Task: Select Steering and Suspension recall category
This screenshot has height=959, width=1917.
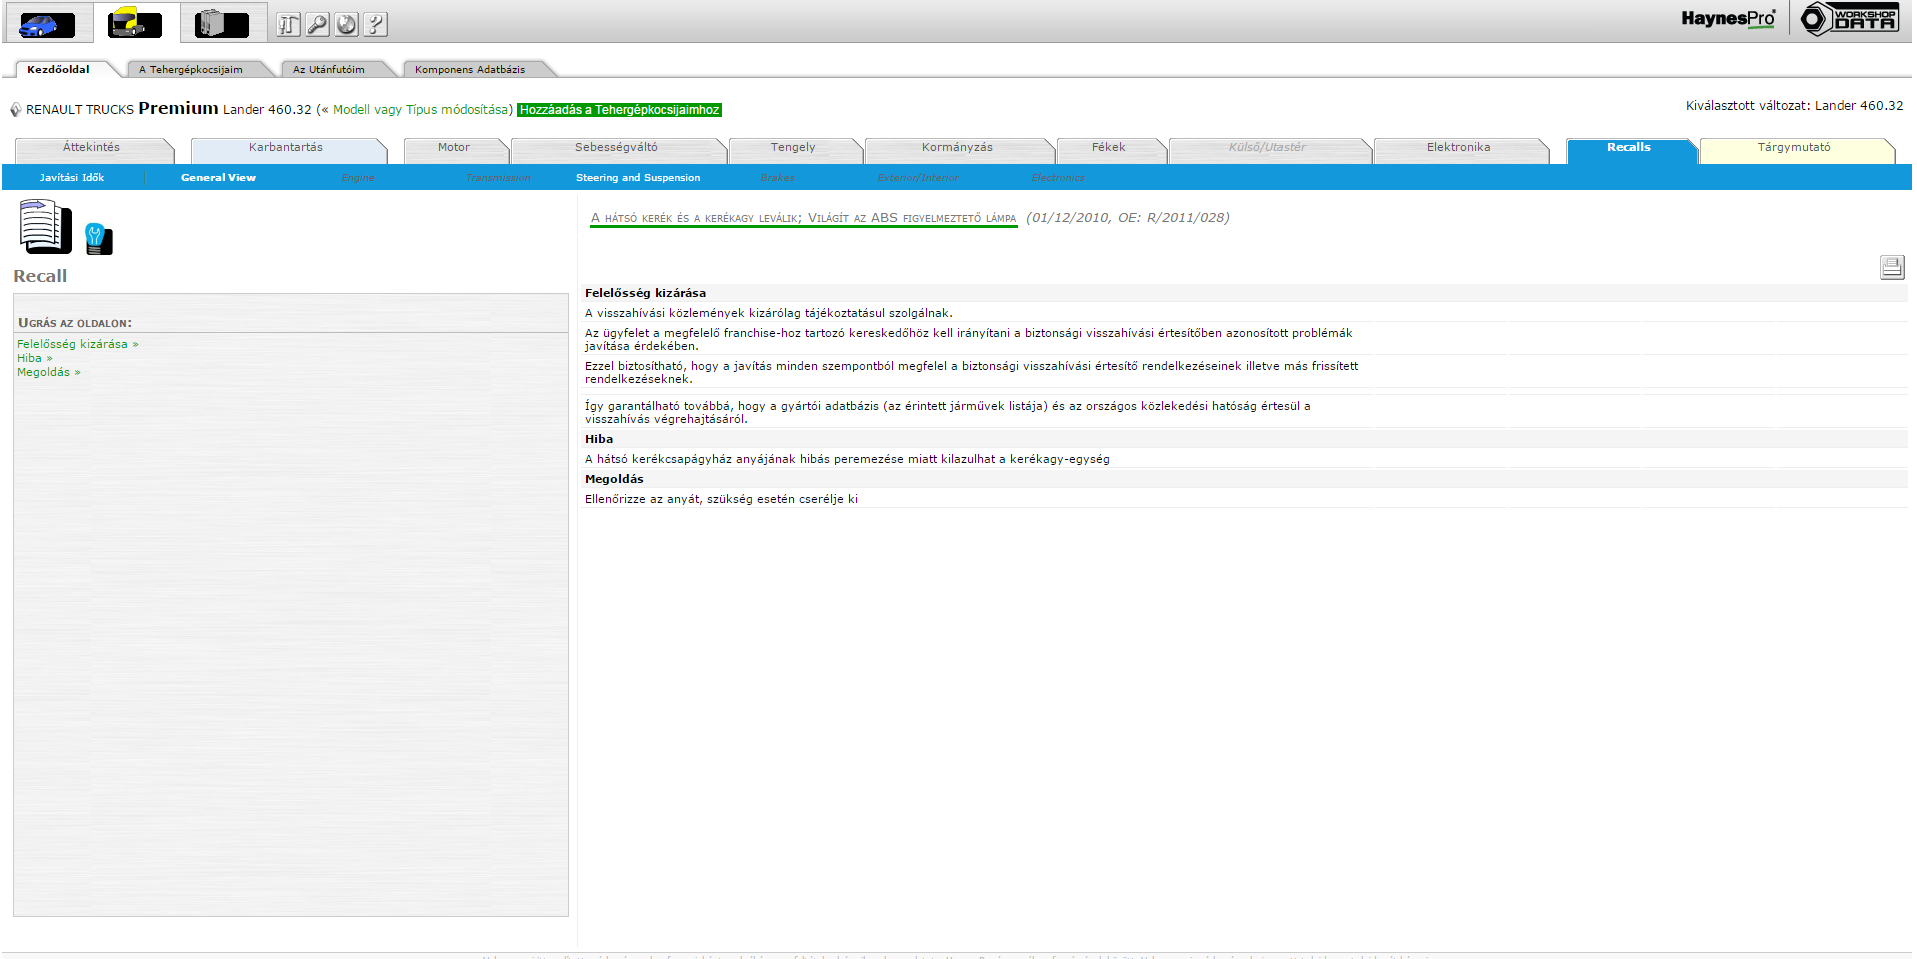Action: click(638, 178)
